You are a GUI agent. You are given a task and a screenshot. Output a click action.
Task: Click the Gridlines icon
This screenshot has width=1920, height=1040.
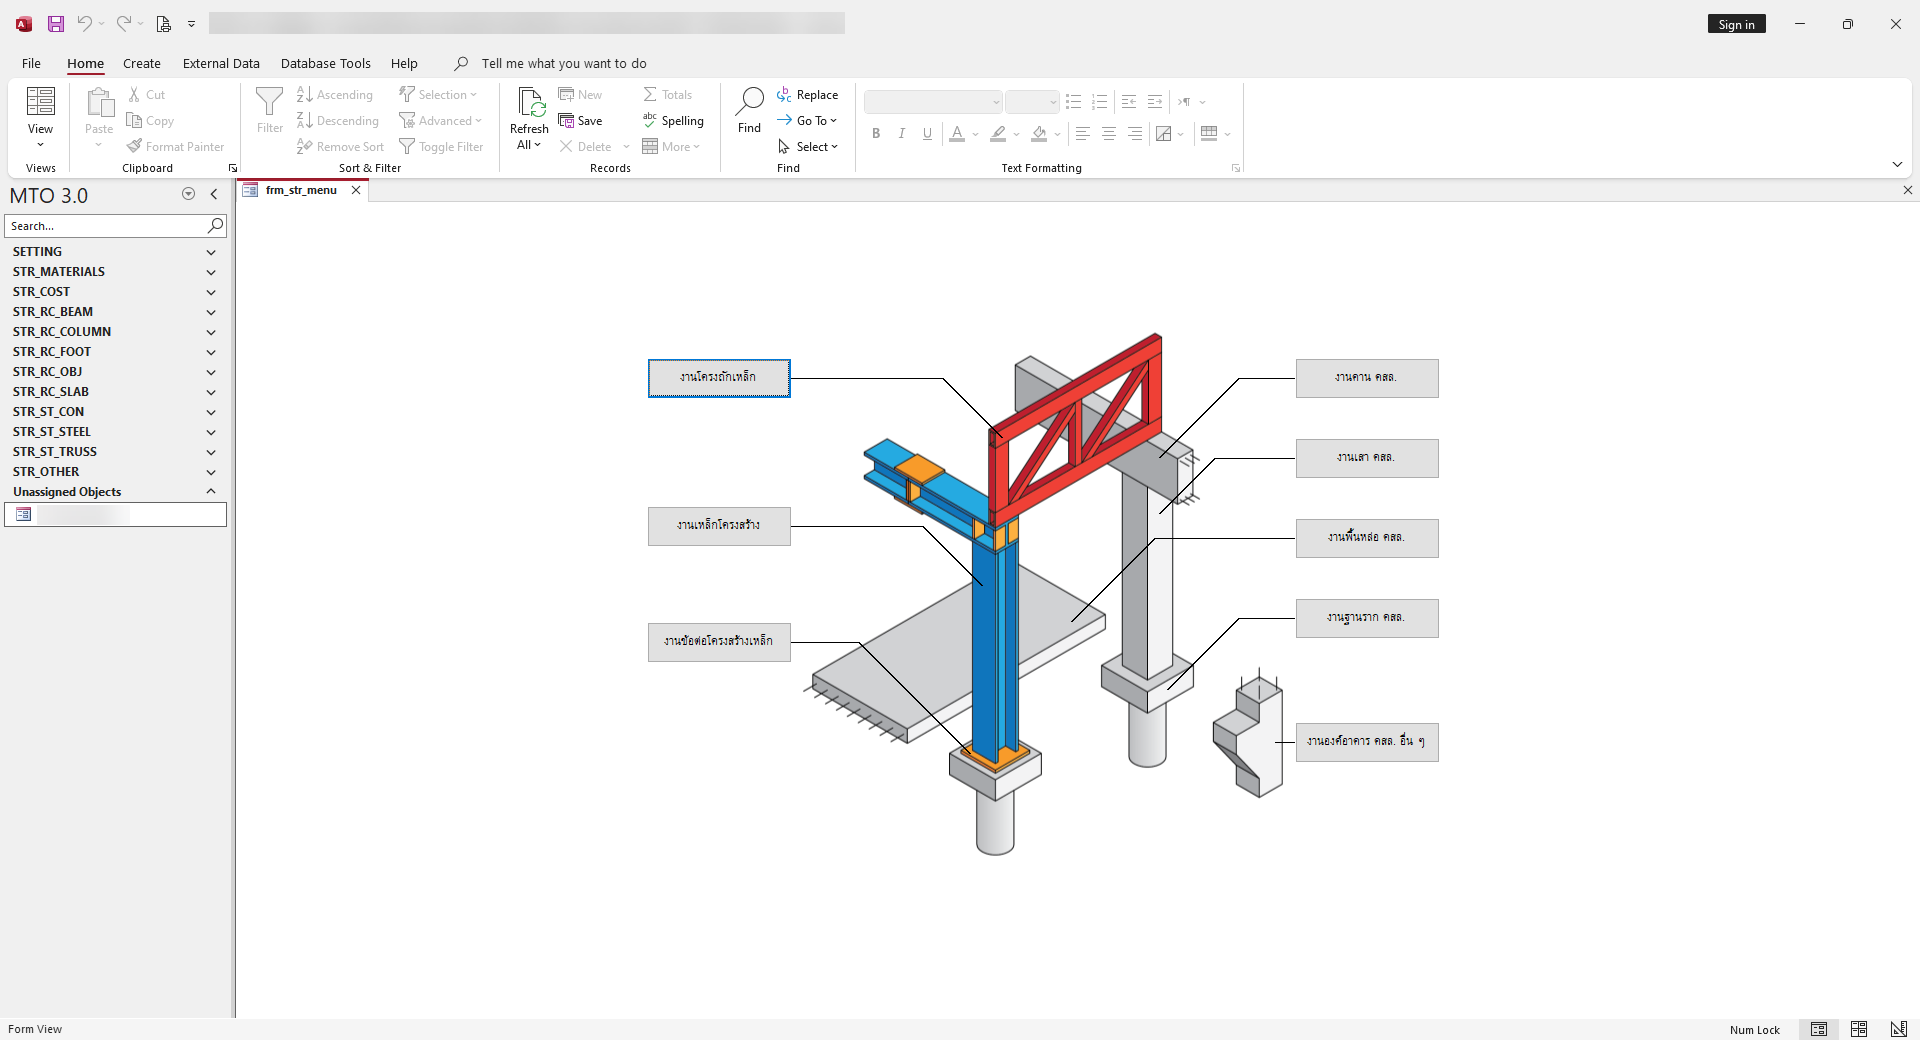[x=1209, y=133]
